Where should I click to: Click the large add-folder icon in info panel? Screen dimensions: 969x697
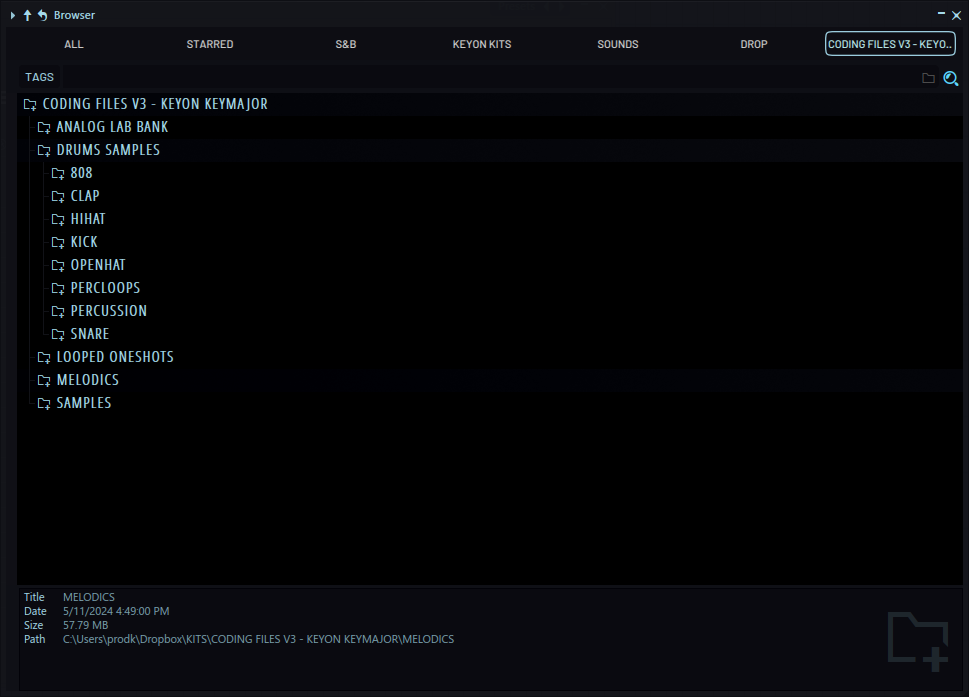pos(918,640)
